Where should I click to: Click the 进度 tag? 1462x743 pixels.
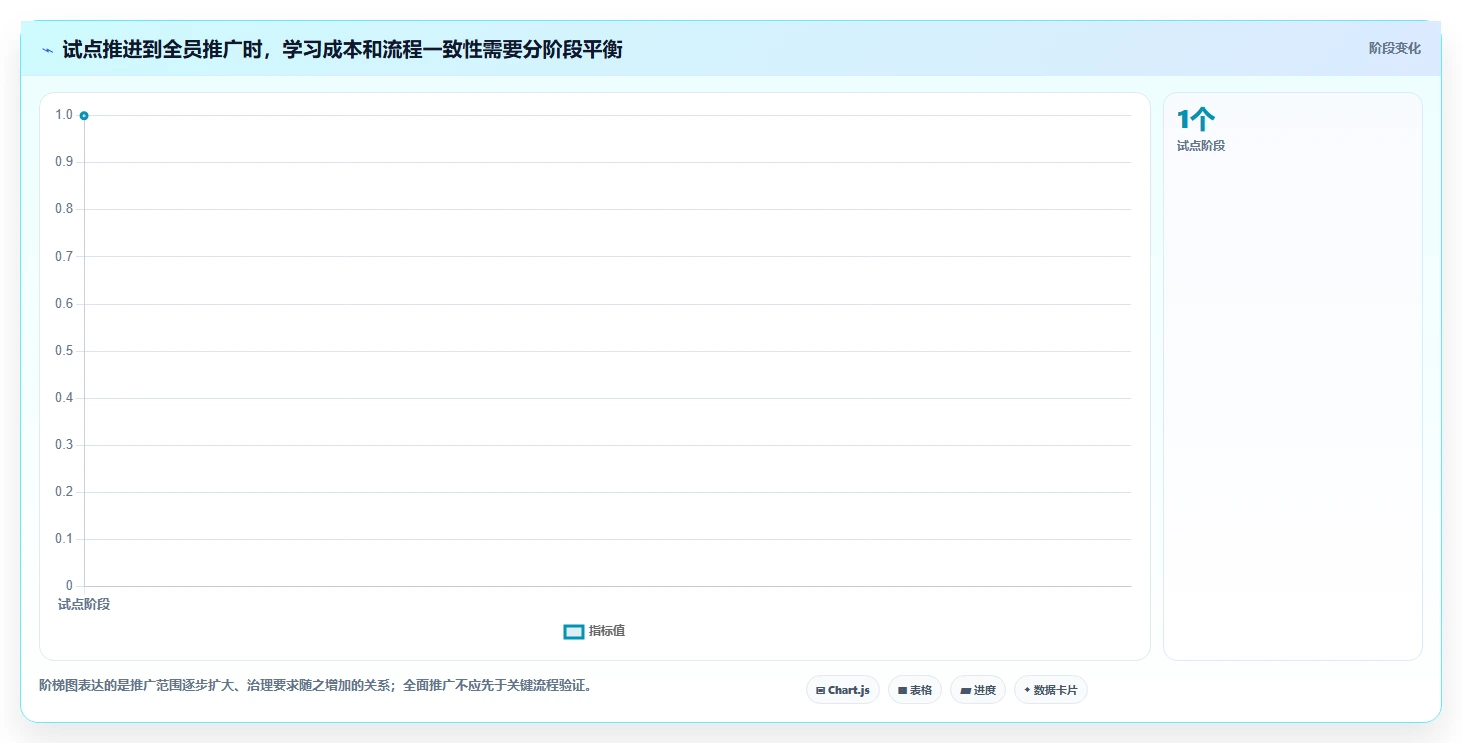pos(978,690)
